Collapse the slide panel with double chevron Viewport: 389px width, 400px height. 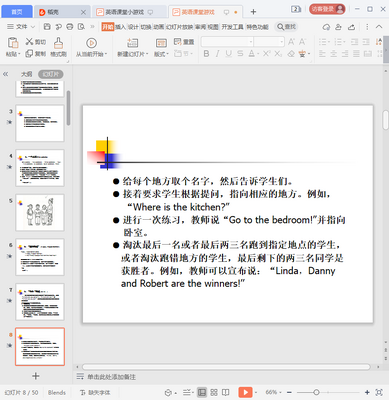coord(6,74)
